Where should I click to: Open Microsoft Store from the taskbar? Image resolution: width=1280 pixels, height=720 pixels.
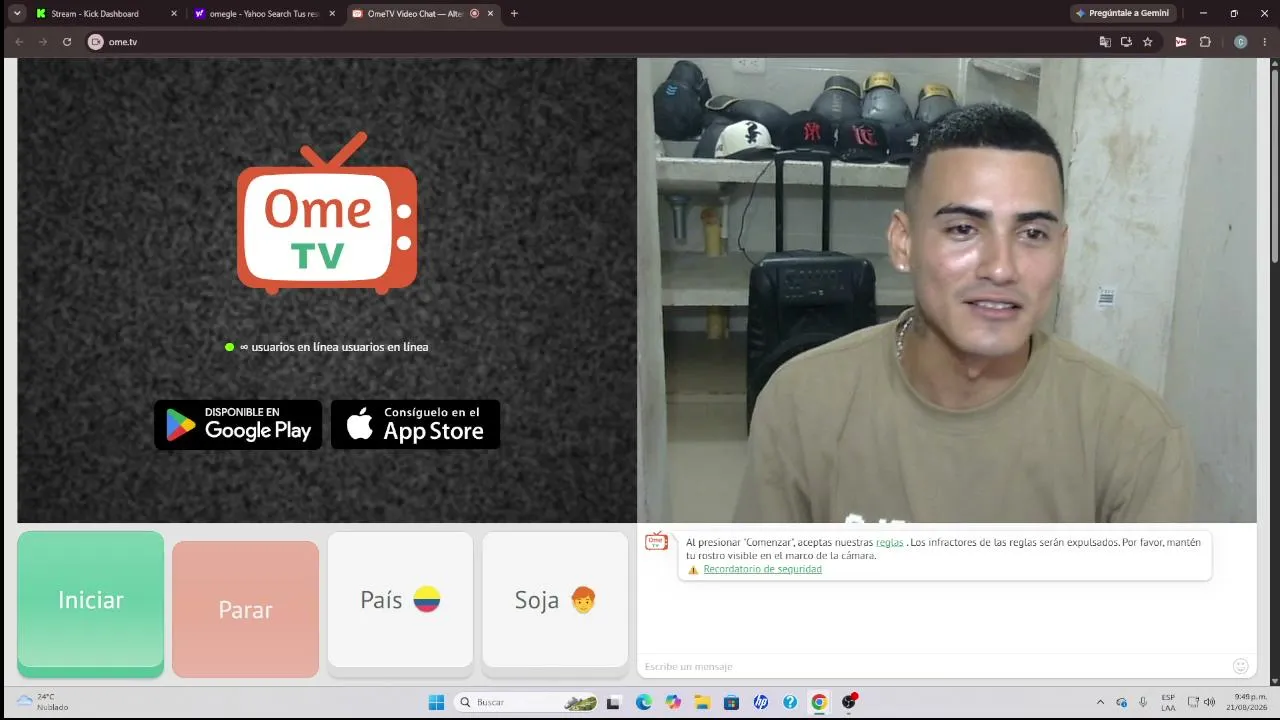[x=731, y=702]
